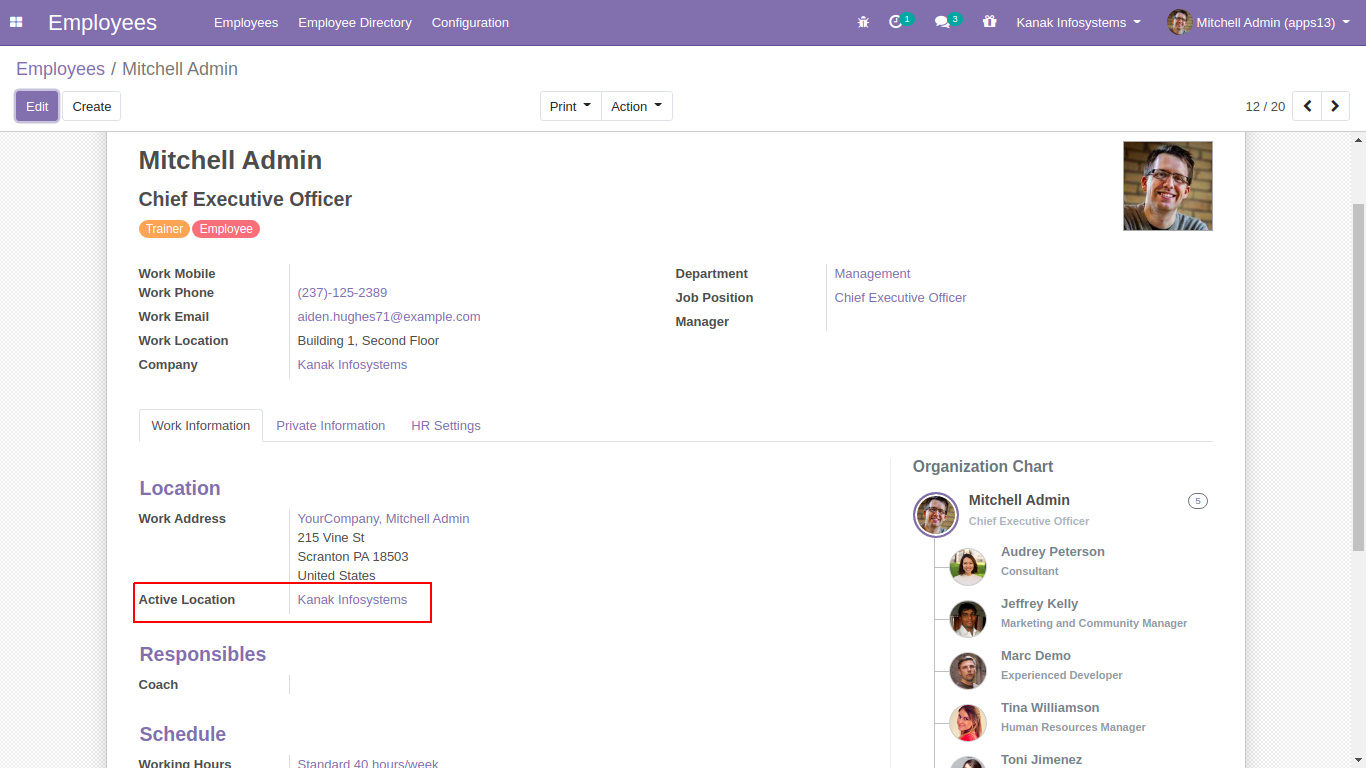1366x768 pixels.
Task: Open Jeffrey Kelly in organization chart
Action: (1039, 603)
